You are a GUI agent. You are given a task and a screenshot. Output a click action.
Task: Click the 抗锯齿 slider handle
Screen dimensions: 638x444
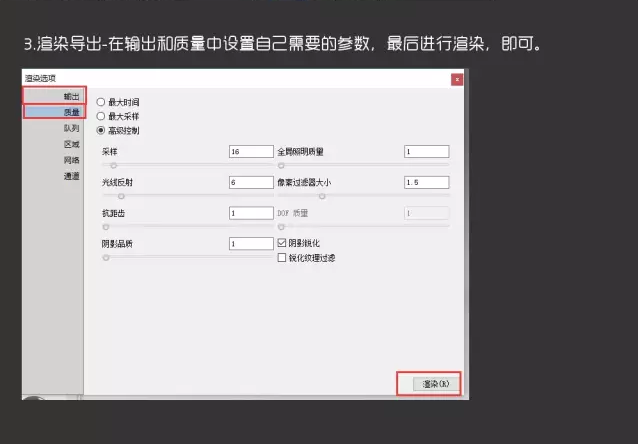pos(106,227)
